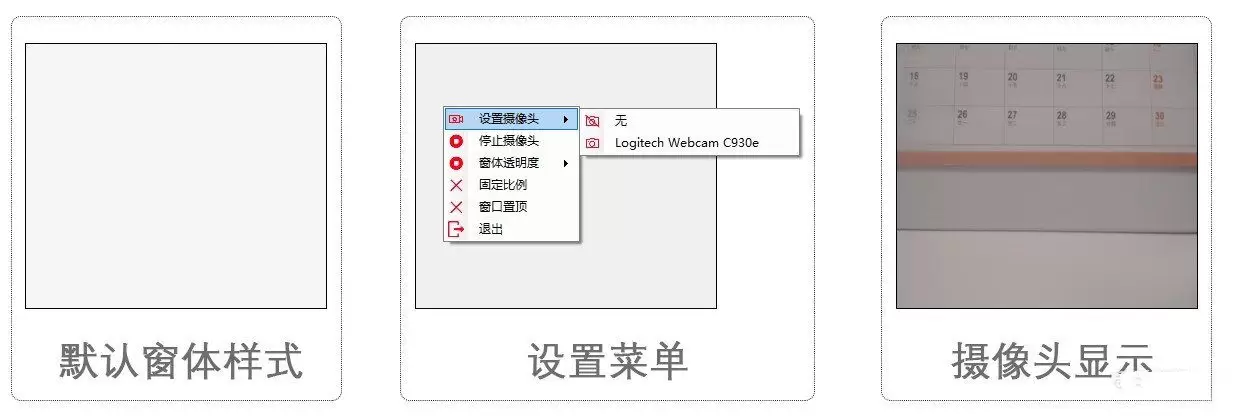Click the crossed-out camera icon beside 无

[x=593, y=121]
